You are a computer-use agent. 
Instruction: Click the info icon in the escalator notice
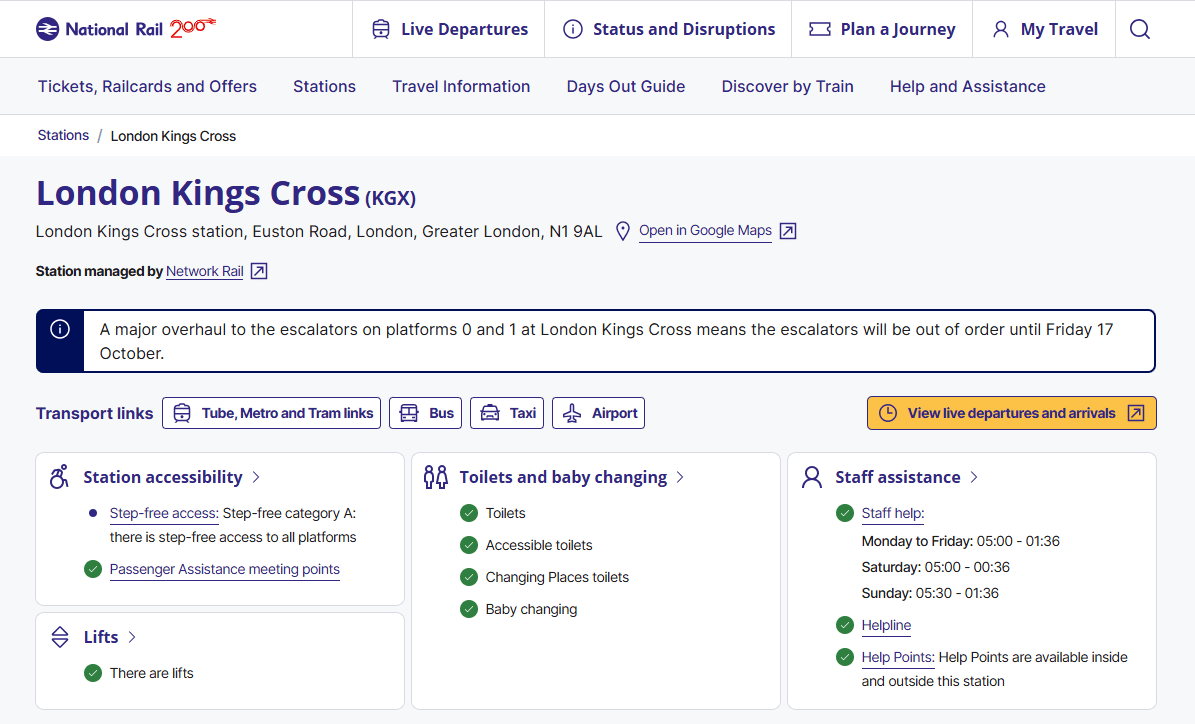pyautogui.click(x=59, y=328)
